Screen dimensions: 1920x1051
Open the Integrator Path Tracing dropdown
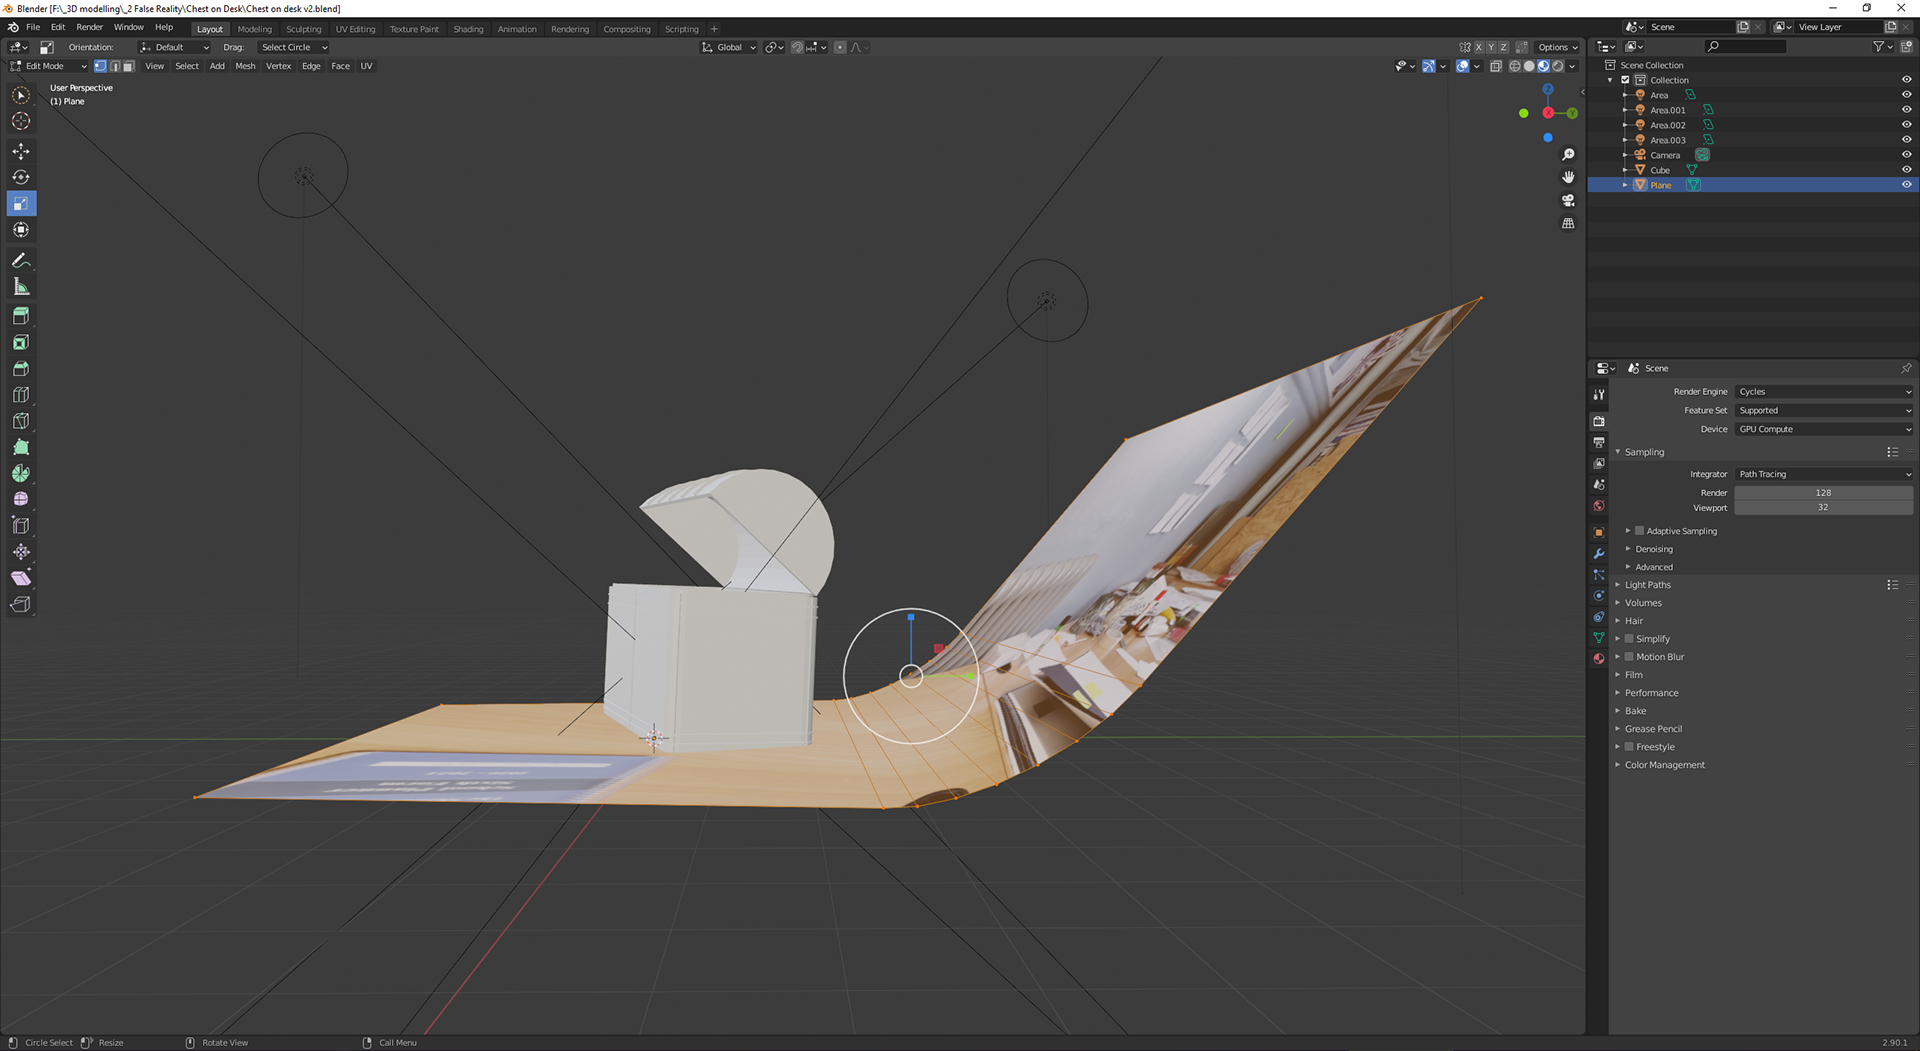[1824, 475]
